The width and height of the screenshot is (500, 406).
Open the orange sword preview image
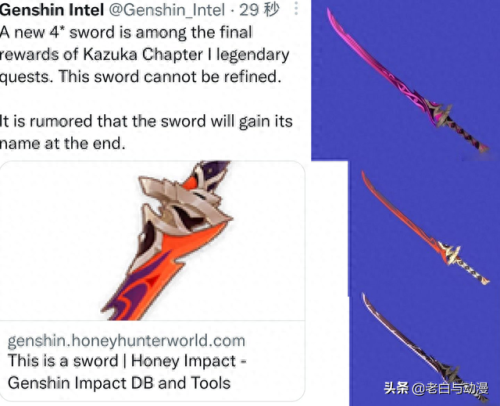(152, 241)
